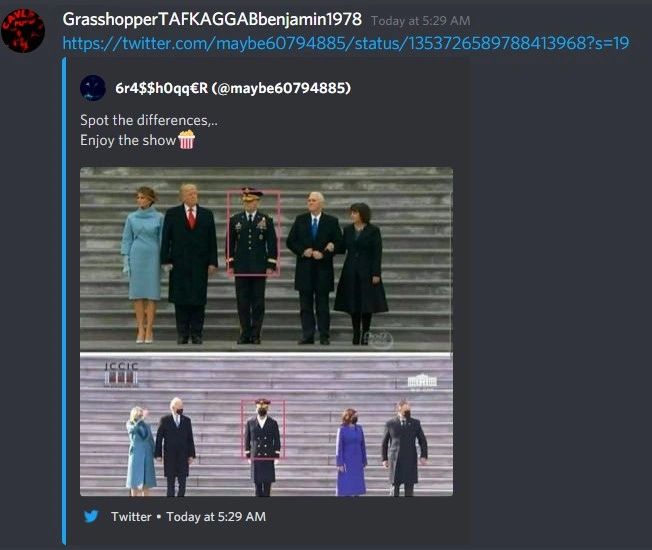Image resolution: width=652 pixels, height=550 pixels.
Task: Click the blue embed accent bar
Action: coord(64,301)
